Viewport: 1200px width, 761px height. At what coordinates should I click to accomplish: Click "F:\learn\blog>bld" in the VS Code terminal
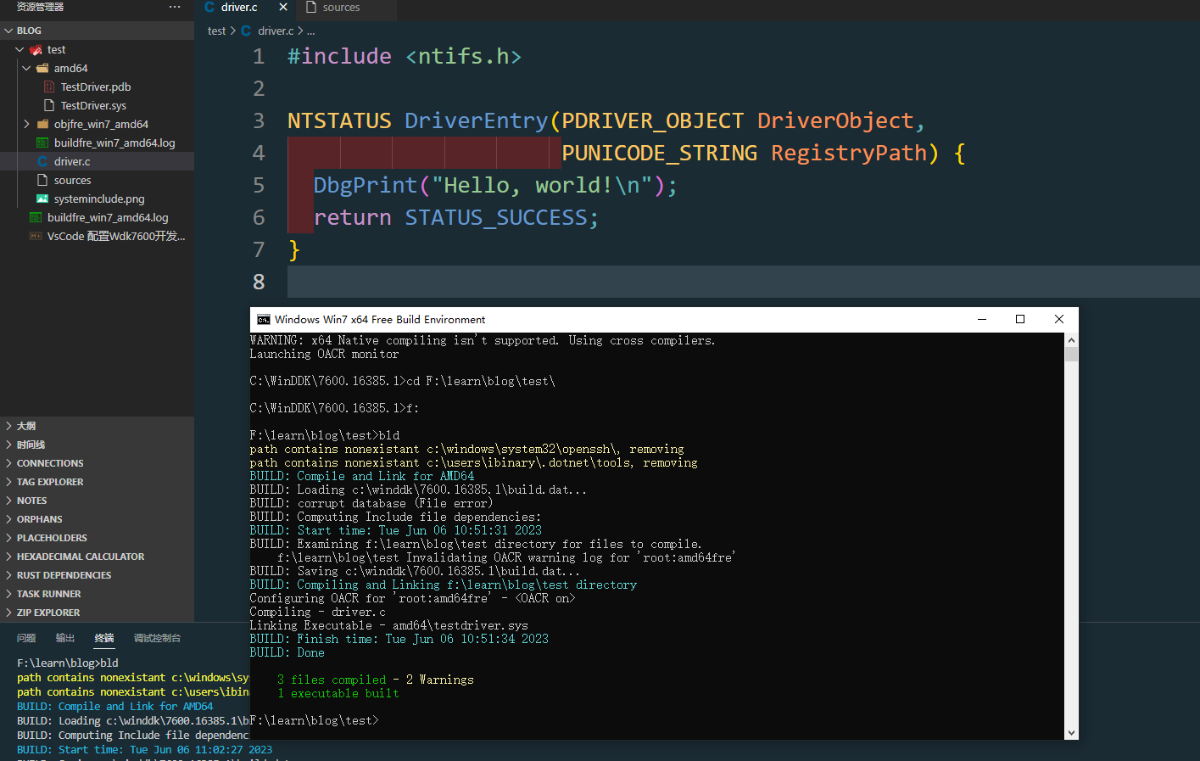(67, 663)
